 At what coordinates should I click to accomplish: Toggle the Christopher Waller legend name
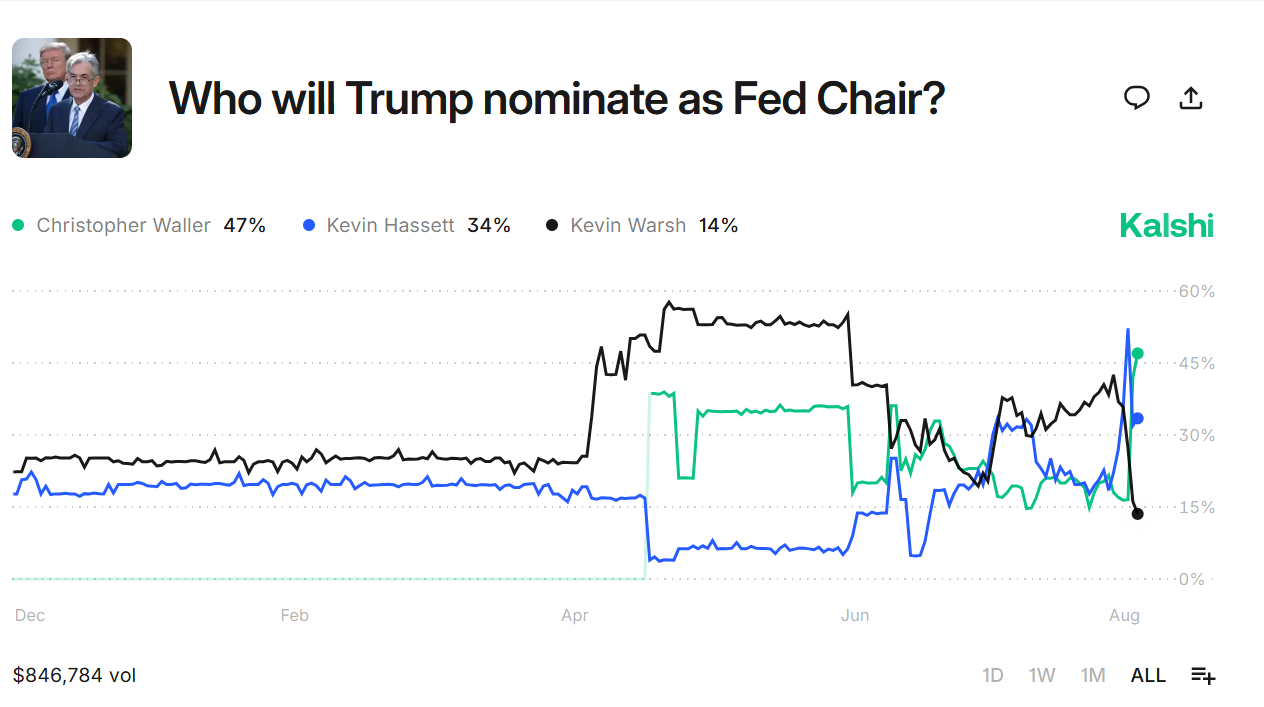123,226
